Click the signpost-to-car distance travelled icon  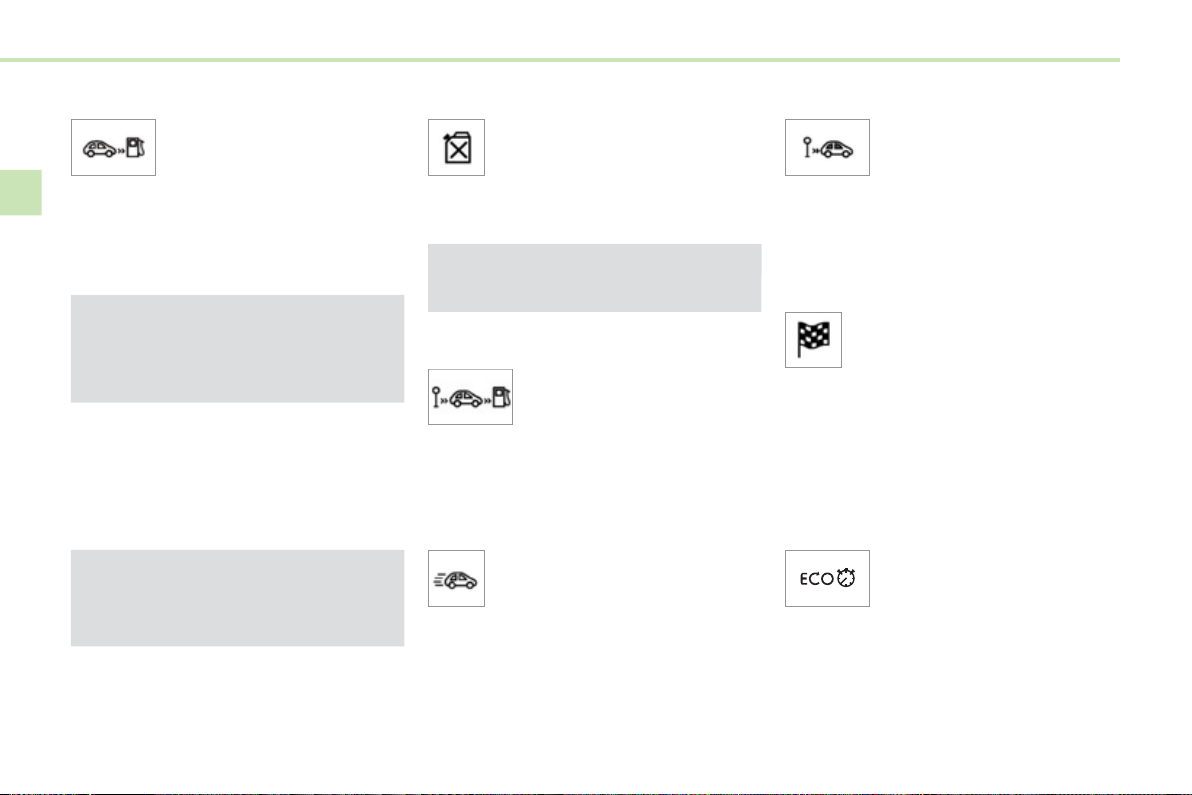coord(827,148)
